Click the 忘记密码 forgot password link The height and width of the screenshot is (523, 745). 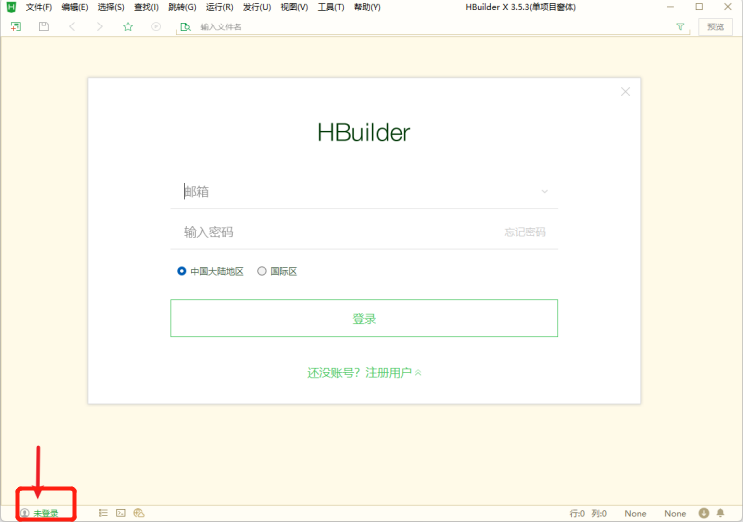525,232
